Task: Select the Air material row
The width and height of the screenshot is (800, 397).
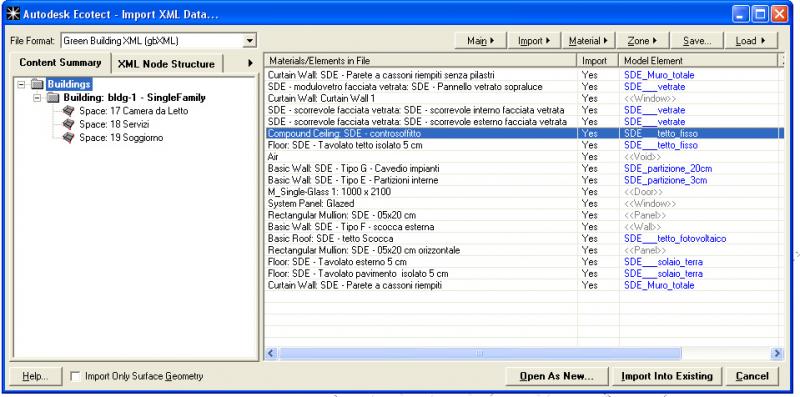Action: pos(524,157)
